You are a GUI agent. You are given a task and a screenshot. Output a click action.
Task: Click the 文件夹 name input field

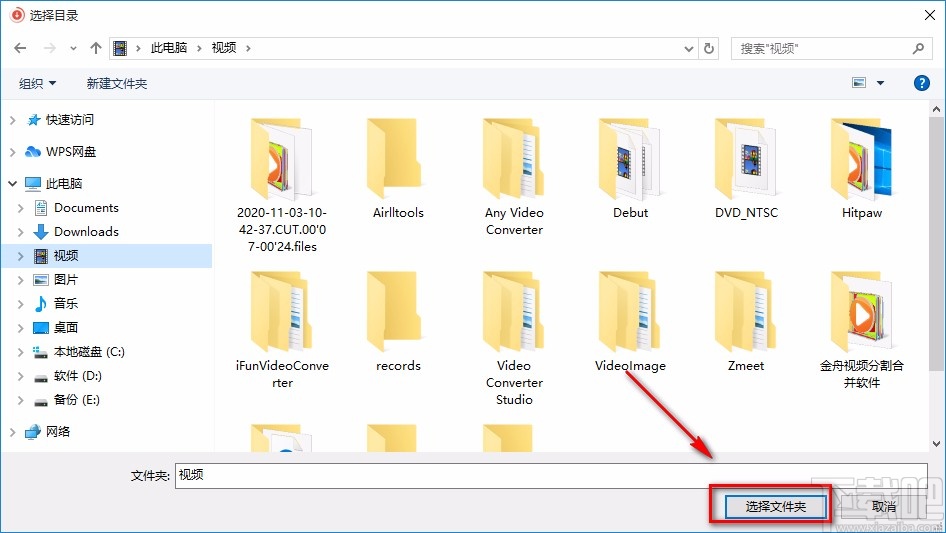[551, 476]
